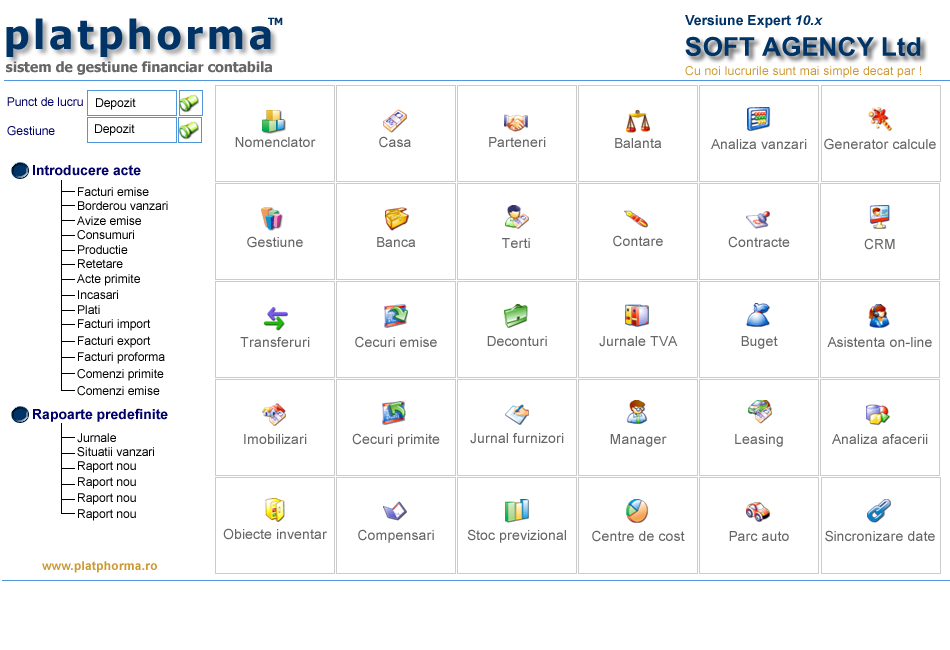Click the platphorma logo
The image size is (950, 650).
point(144,38)
